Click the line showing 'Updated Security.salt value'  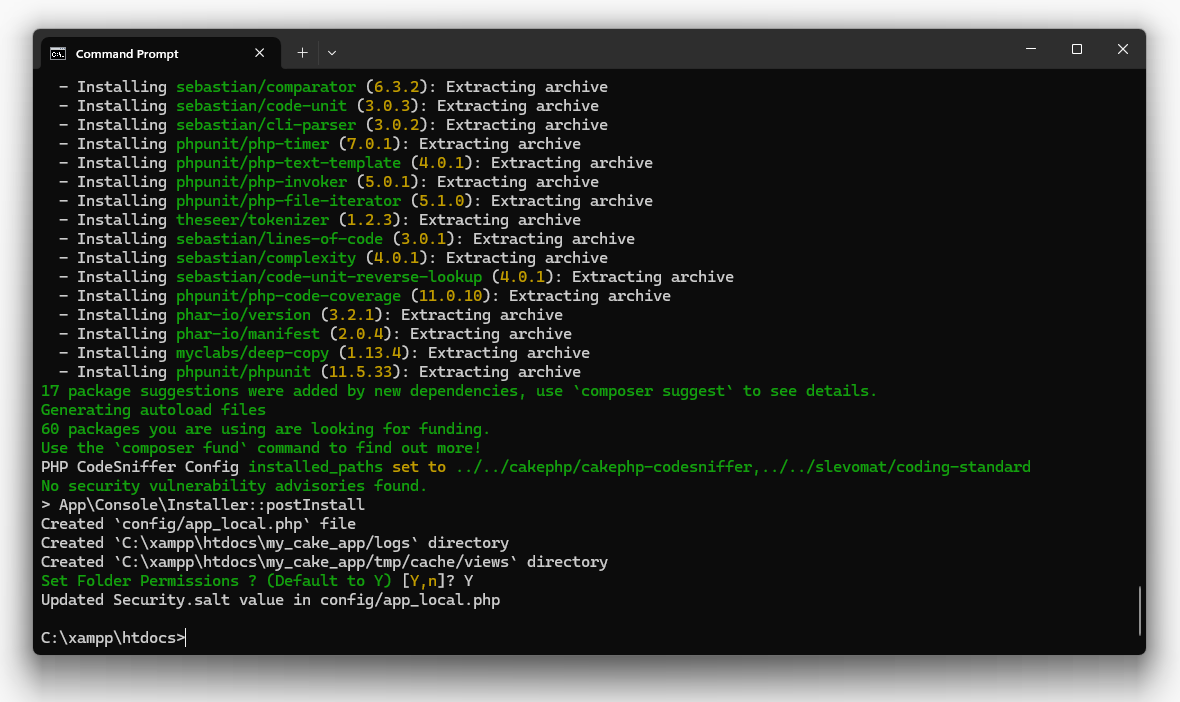tap(270, 599)
